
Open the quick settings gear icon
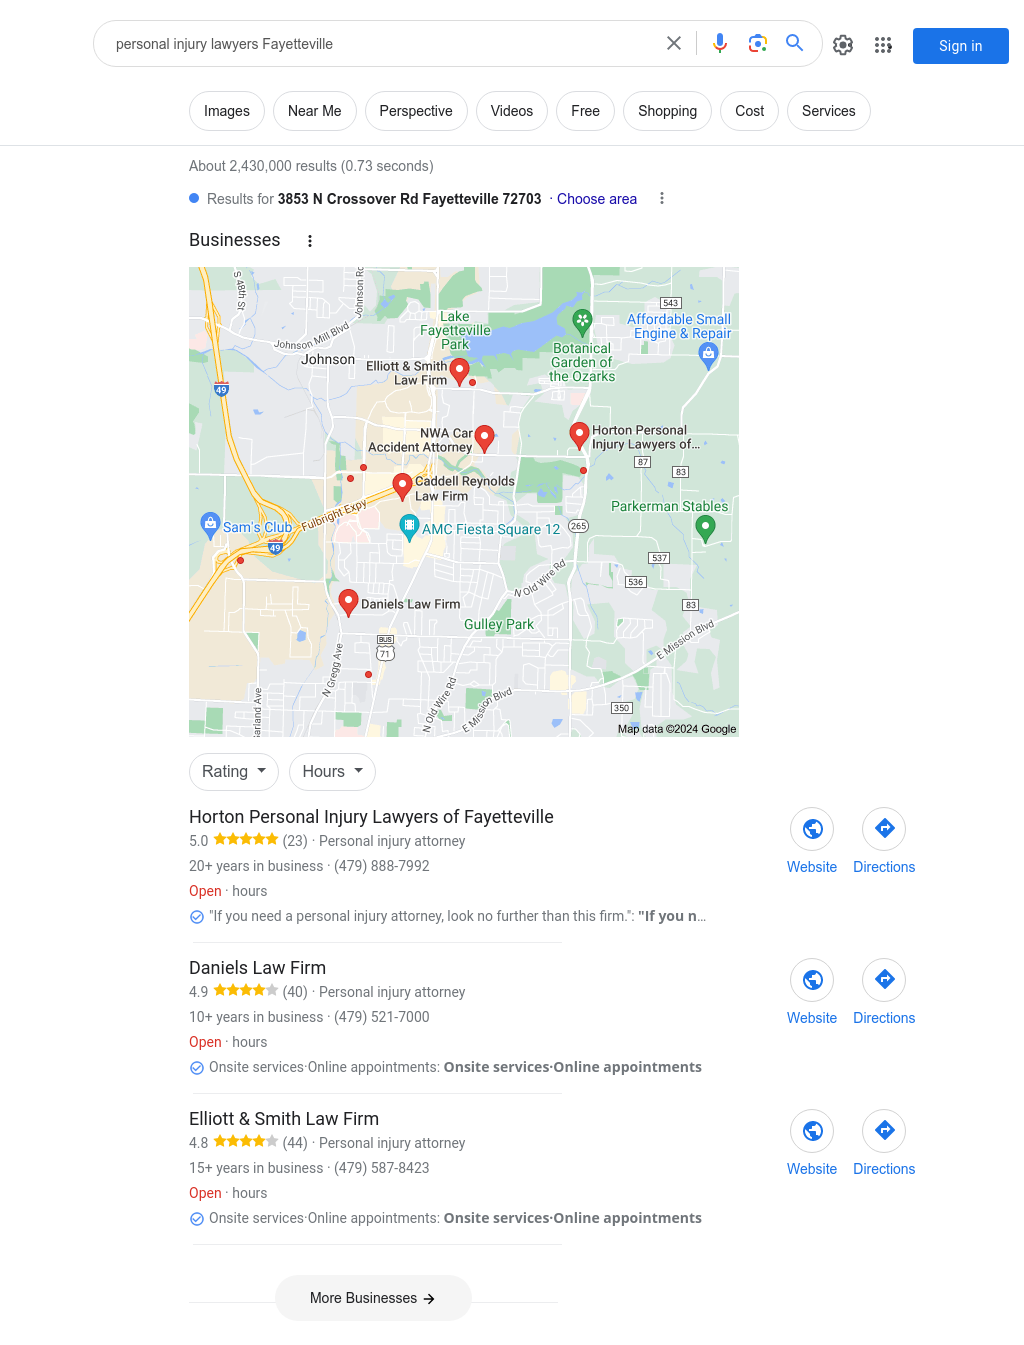pos(843,45)
